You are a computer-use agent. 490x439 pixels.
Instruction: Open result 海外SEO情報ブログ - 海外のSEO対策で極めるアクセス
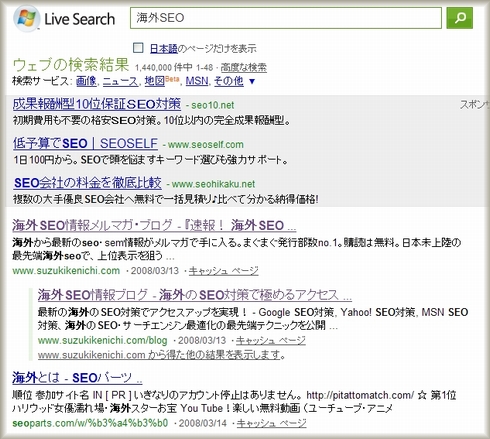(195, 295)
